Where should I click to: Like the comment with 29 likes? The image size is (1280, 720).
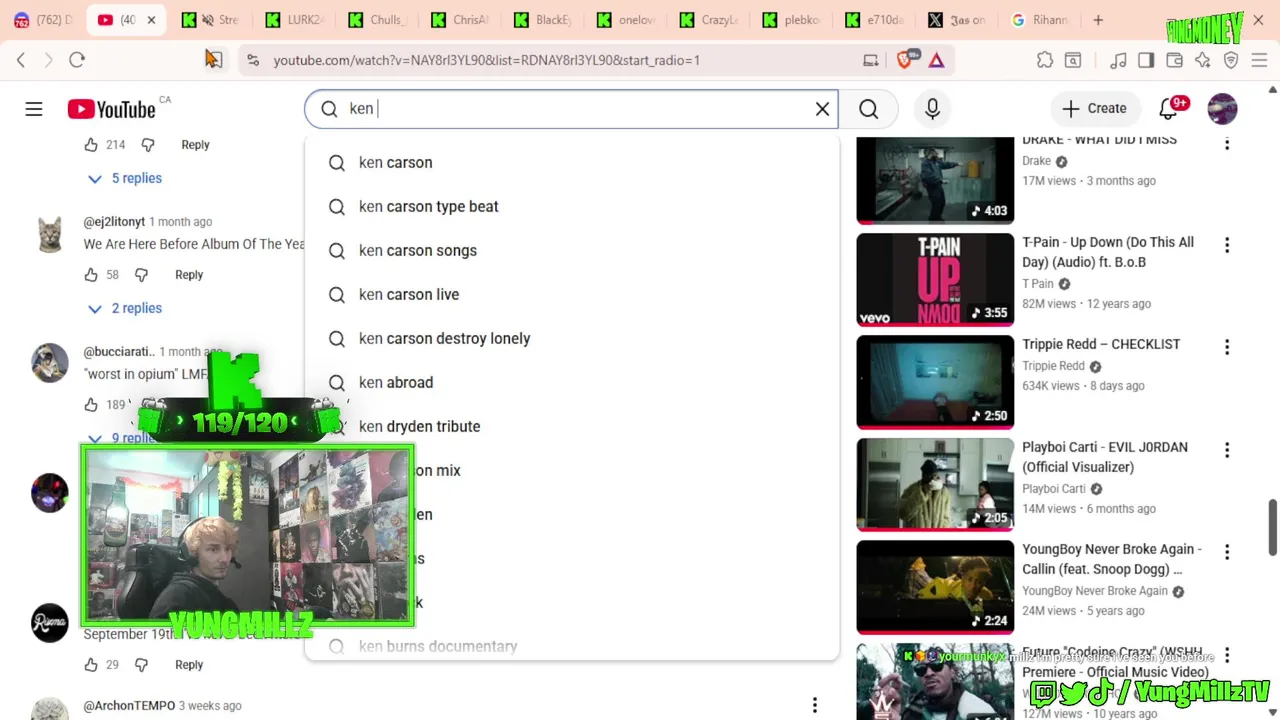point(91,665)
